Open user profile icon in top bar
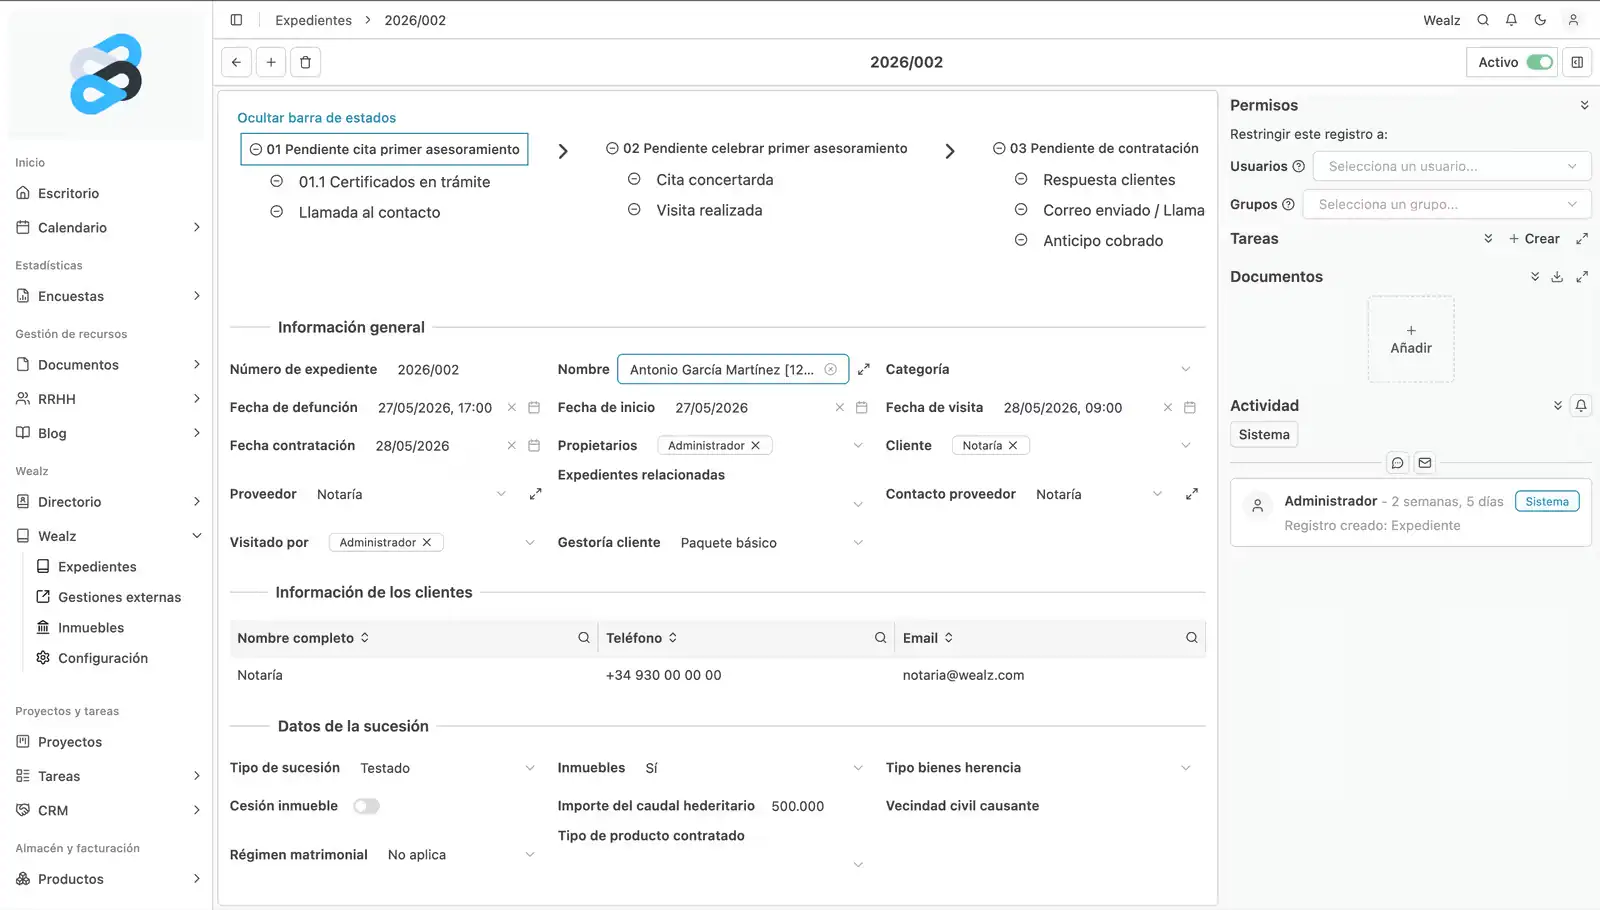Viewport: 1600px width, 910px height. click(x=1573, y=20)
